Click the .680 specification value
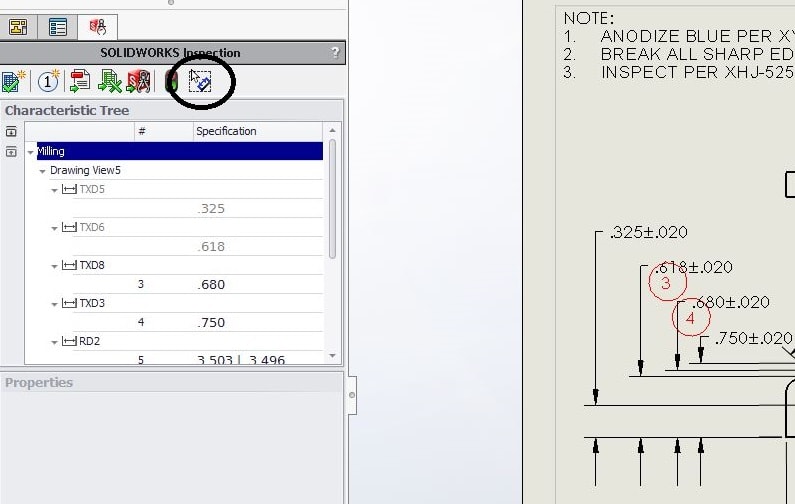This screenshot has height=504, width=795. pos(211,284)
